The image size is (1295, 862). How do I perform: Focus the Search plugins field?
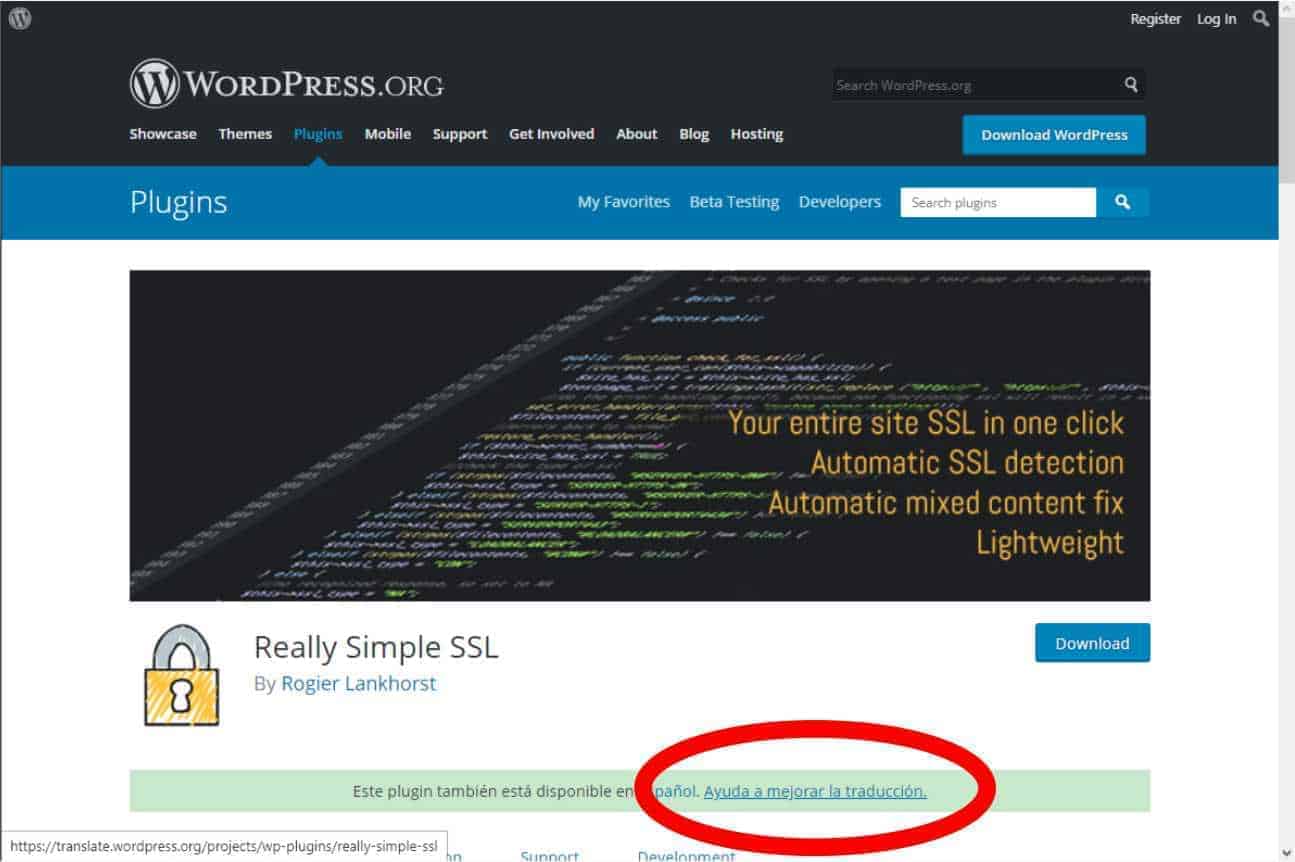[998, 202]
